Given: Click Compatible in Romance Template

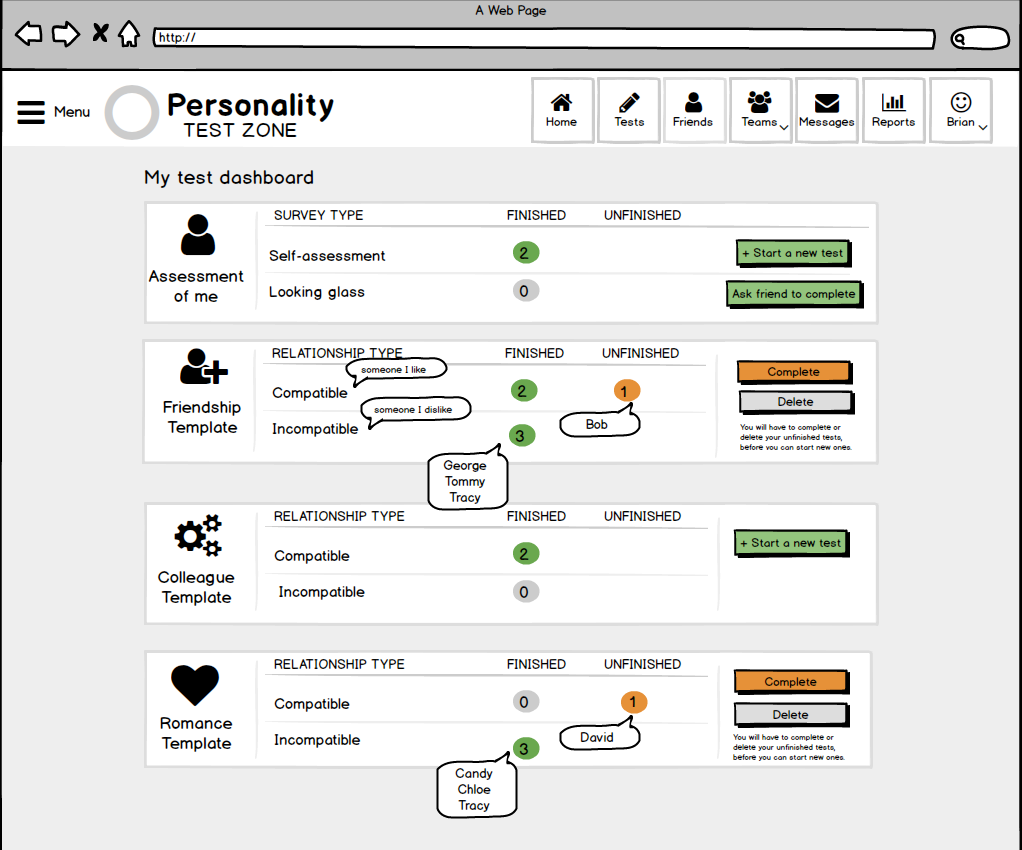Looking at the screenshot, I should (312, 704).
